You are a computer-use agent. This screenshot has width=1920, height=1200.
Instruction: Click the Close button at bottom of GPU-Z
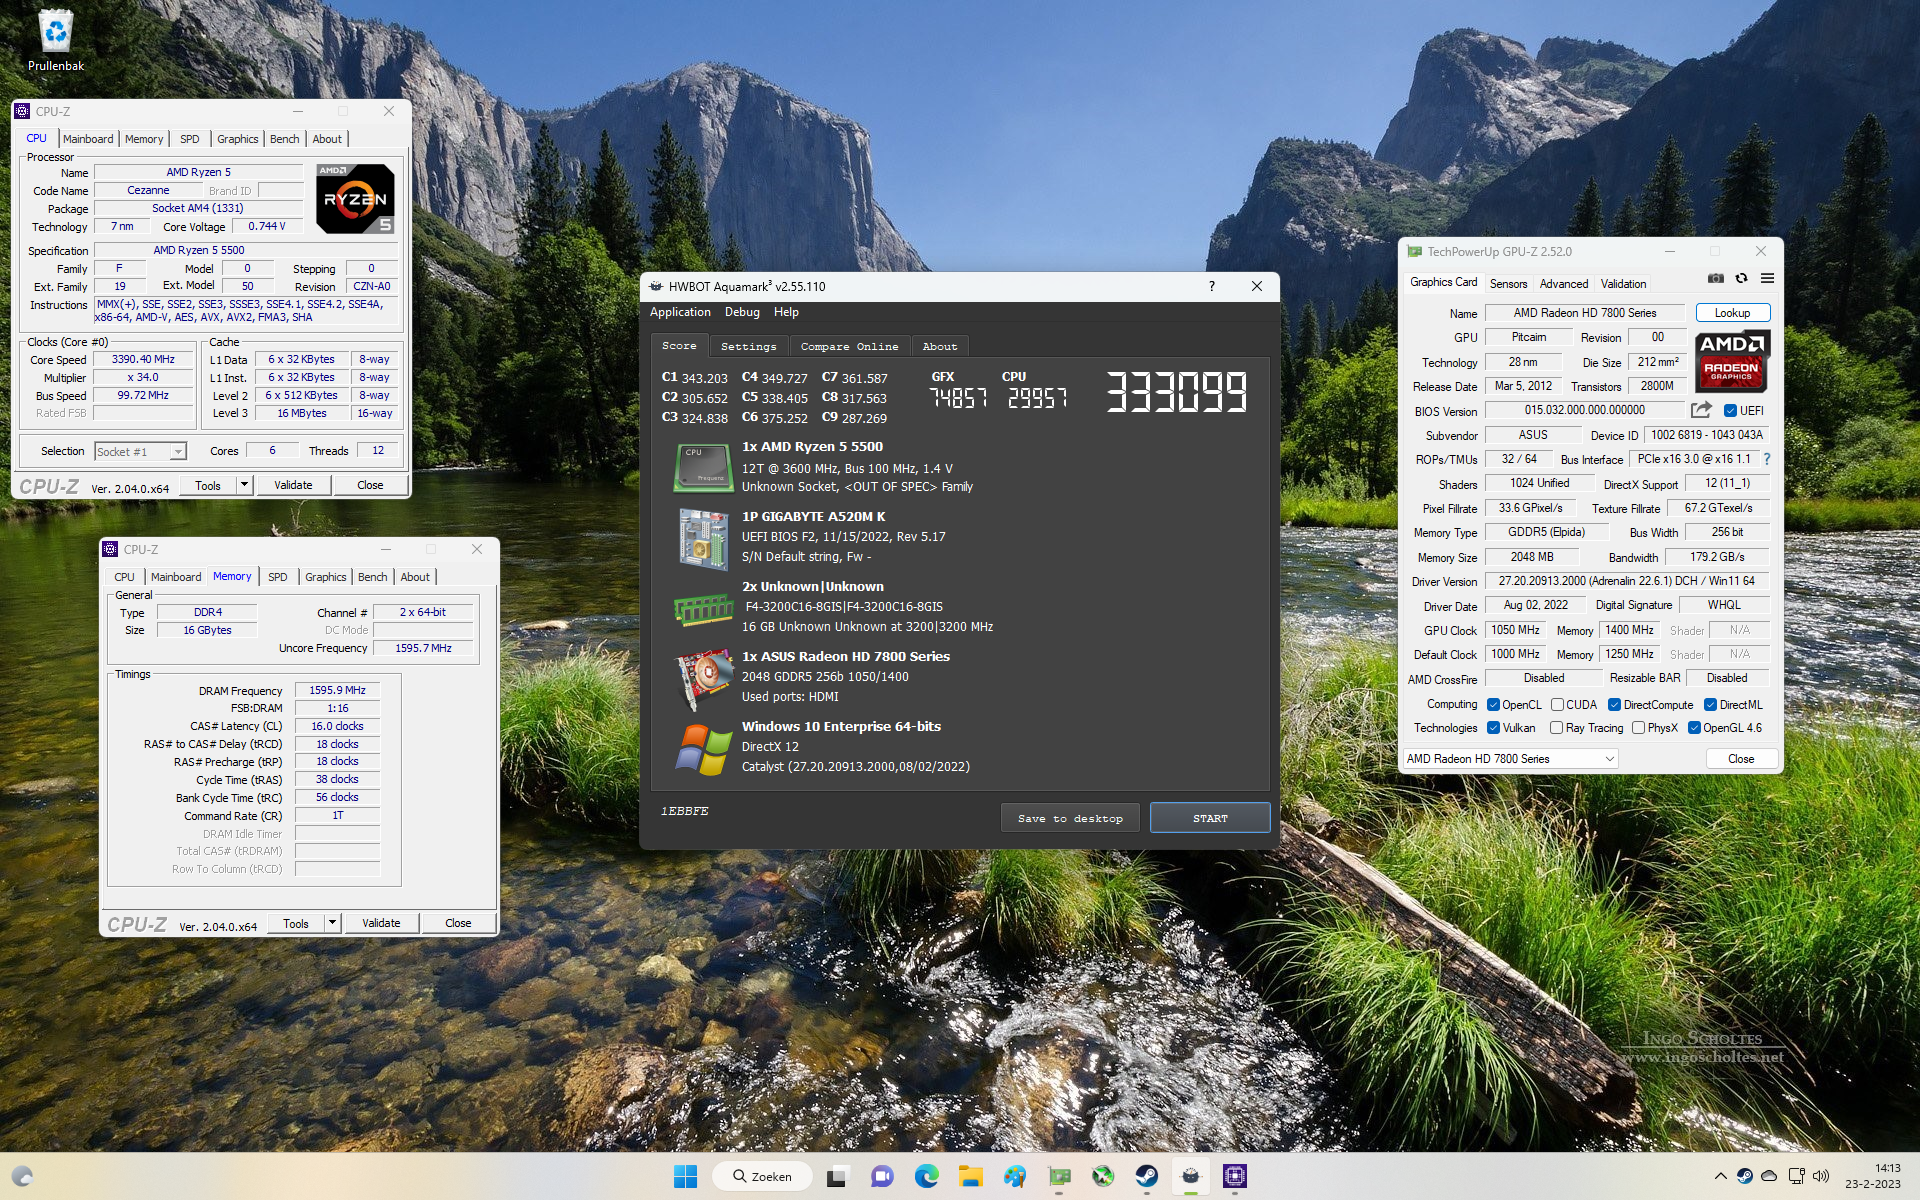tap(1740, 759)
